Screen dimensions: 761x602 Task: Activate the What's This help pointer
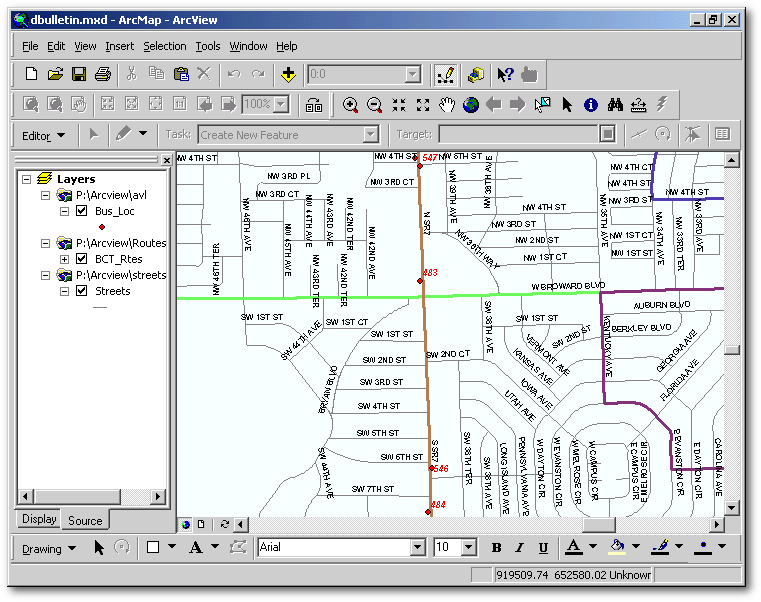(x=505, y=75)
